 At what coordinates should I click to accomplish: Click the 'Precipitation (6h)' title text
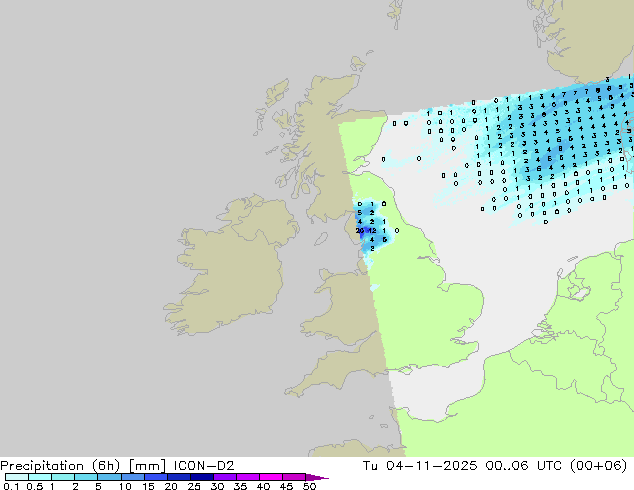tap(60, 466)
